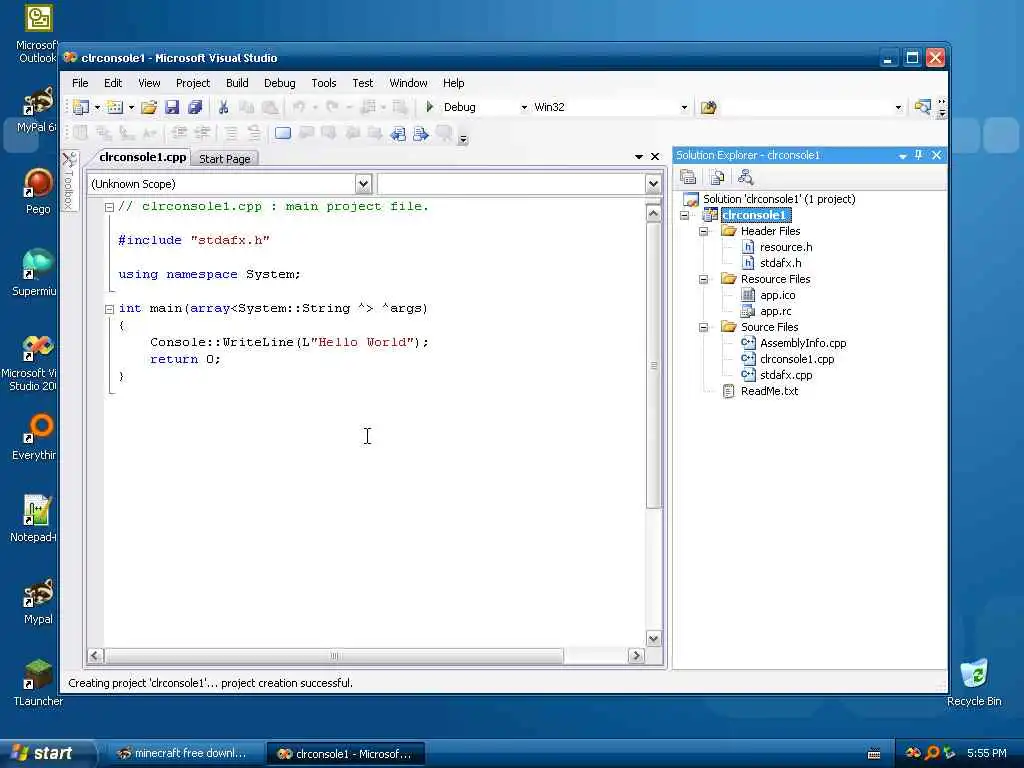Open the Project menu

(x=193, y=83)
